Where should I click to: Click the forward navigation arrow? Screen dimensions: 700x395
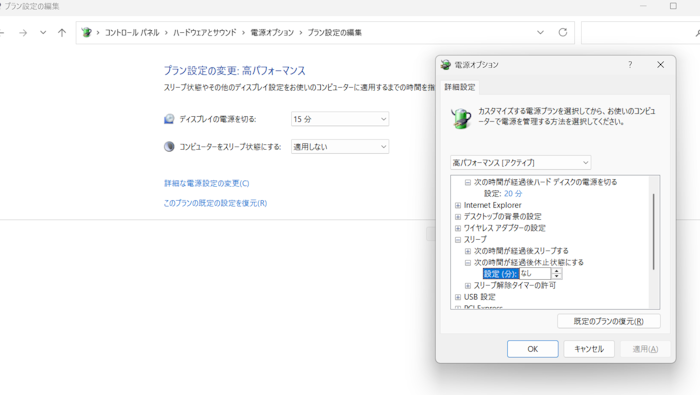(x=23, y=33)
